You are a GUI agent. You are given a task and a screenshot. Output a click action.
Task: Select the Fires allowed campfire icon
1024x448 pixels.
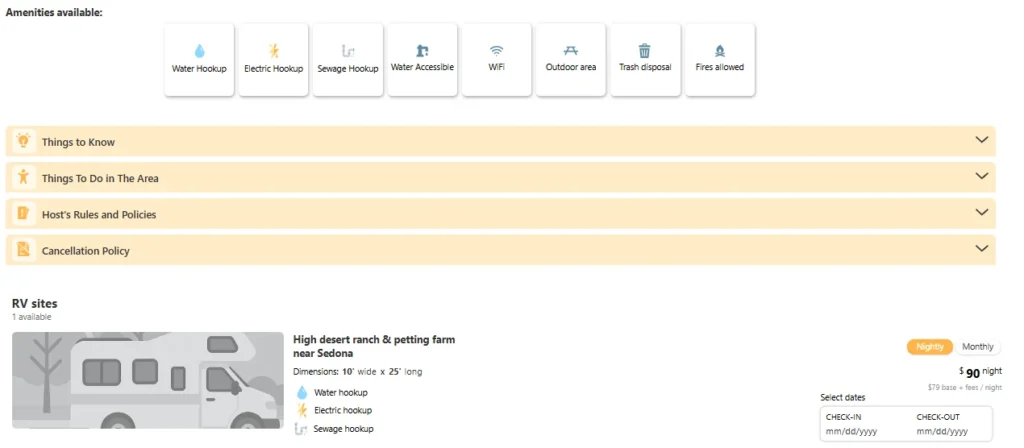[720, 51]
